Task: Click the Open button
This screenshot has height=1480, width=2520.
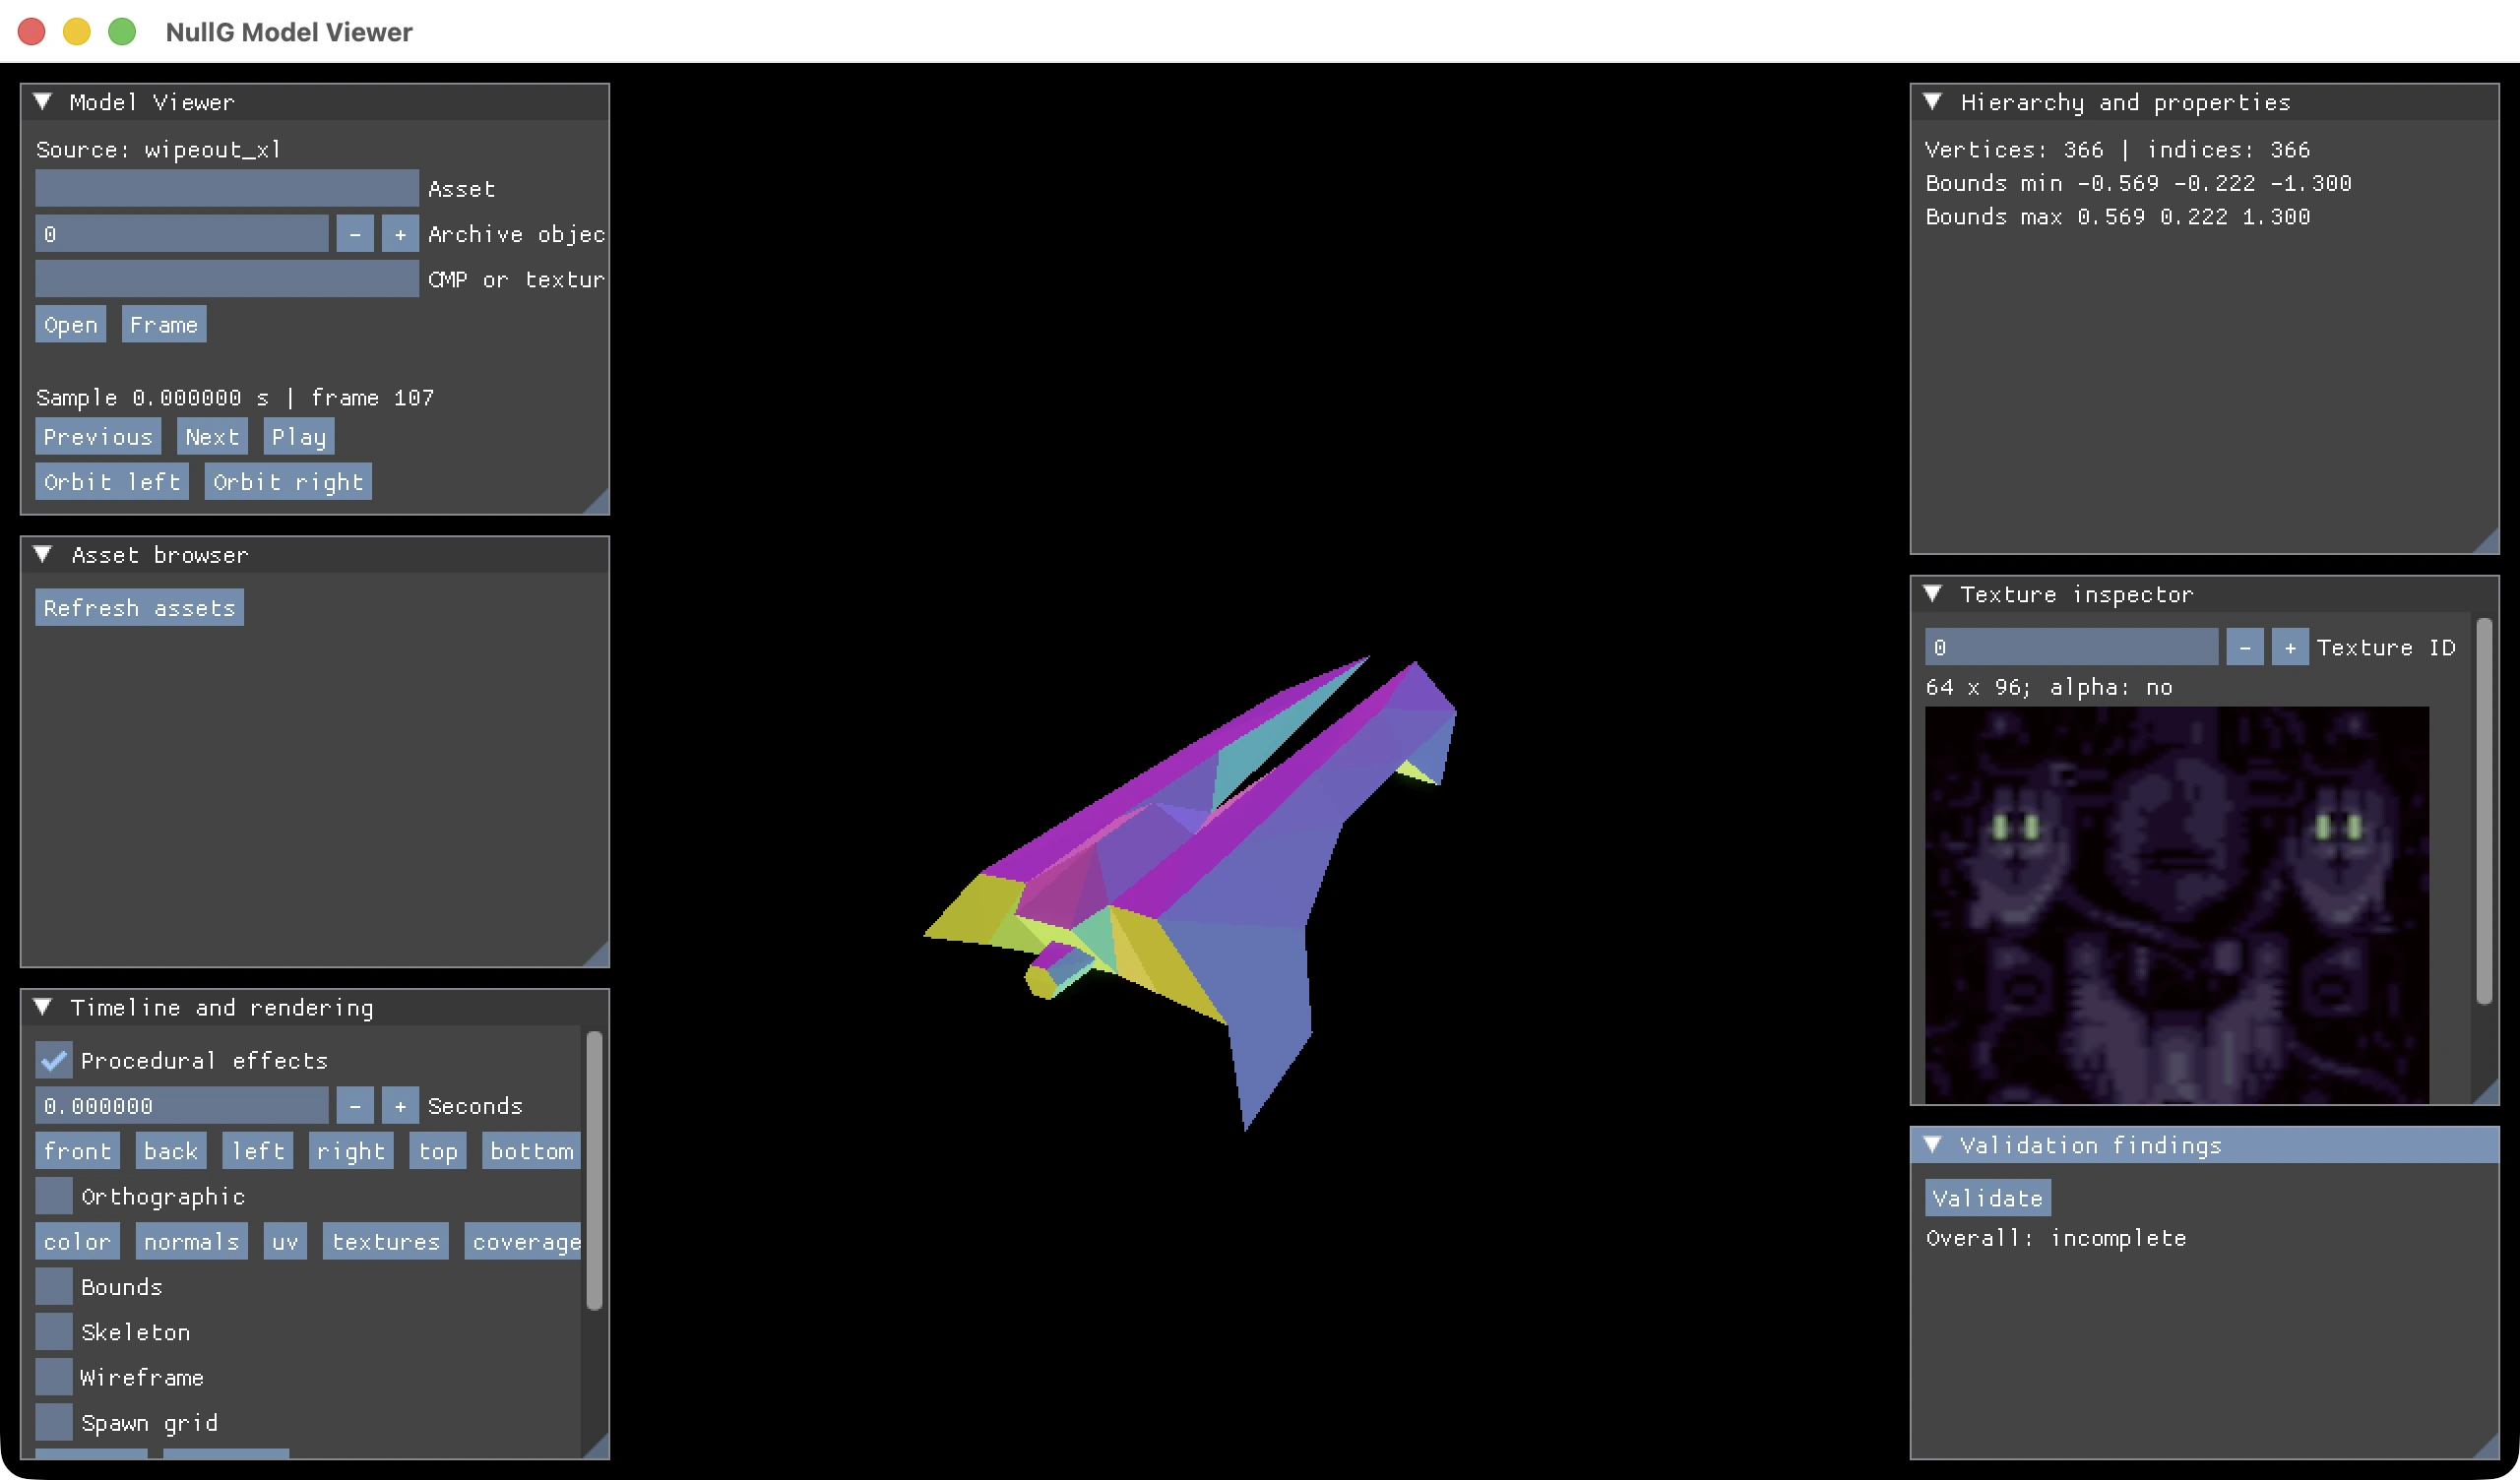Action: [71, 324]
